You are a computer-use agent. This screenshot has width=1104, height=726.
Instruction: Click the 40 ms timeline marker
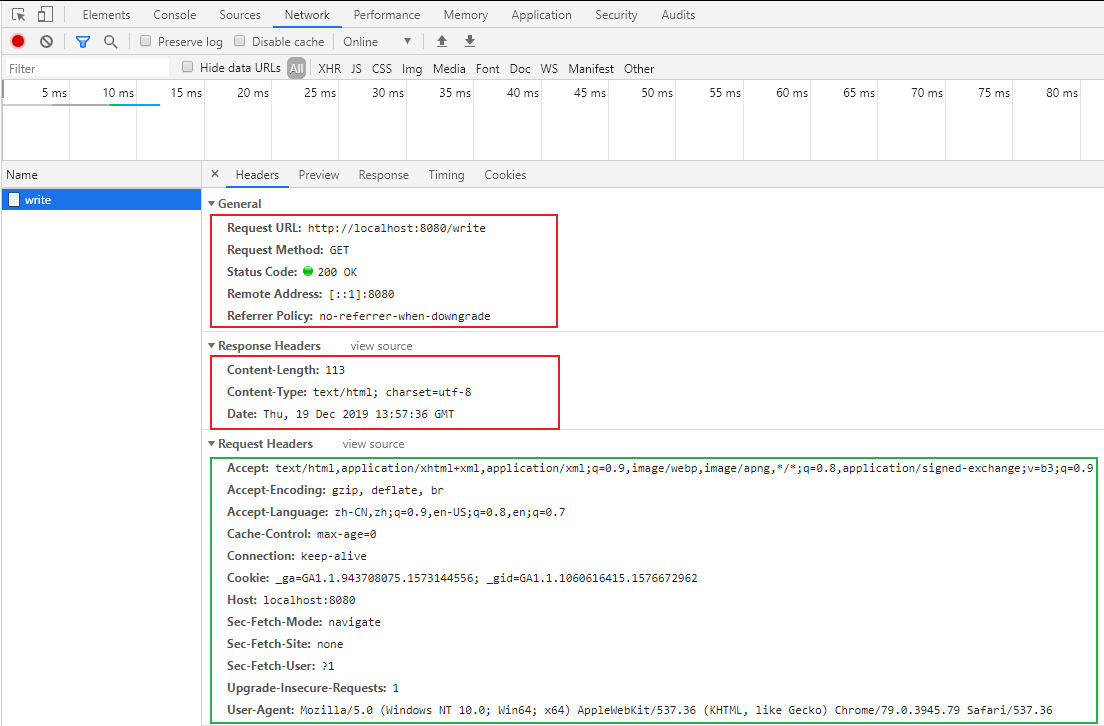click(522, 92)
